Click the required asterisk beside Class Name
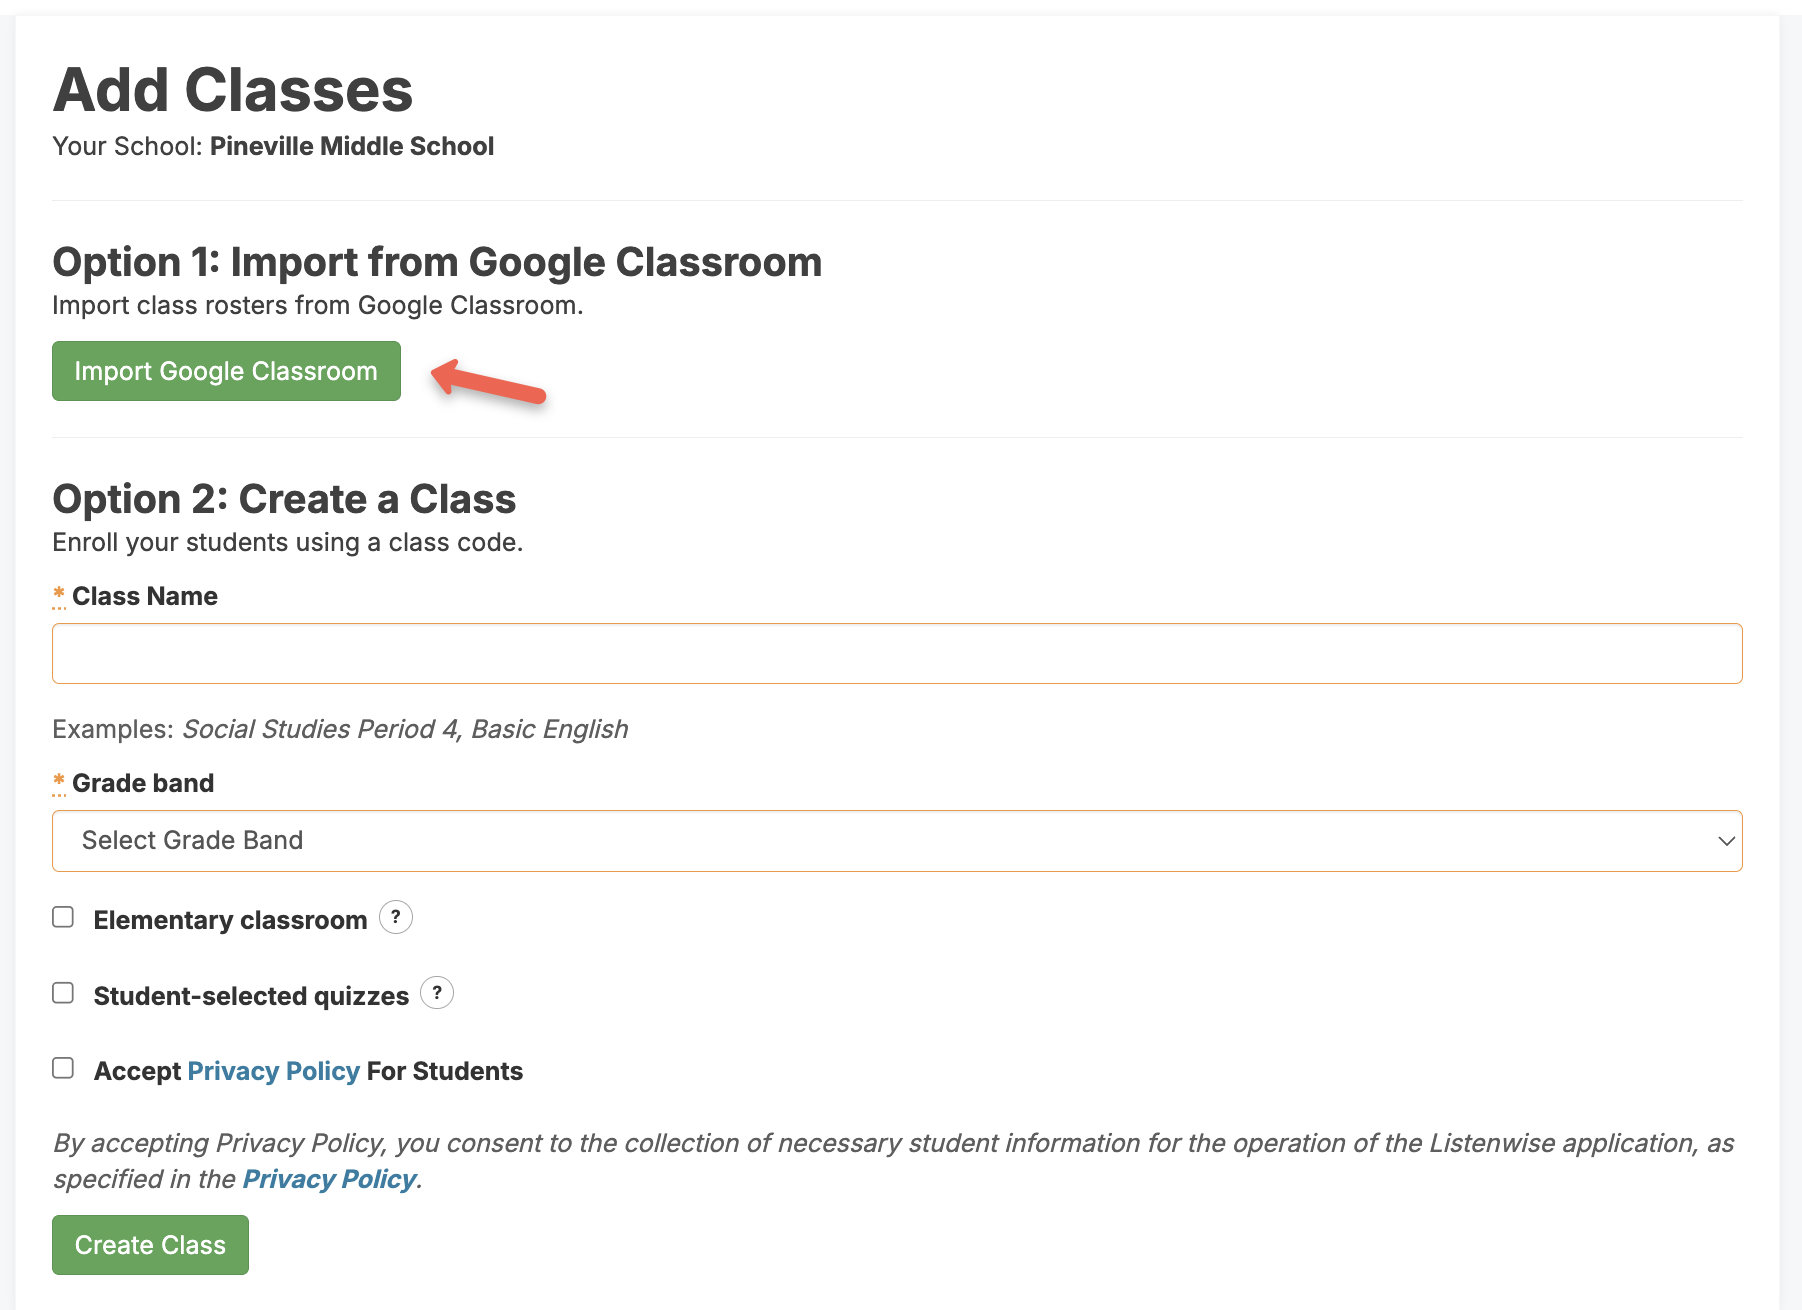The width and height of the screenshot is (1802, 1310). coord(59,596)
